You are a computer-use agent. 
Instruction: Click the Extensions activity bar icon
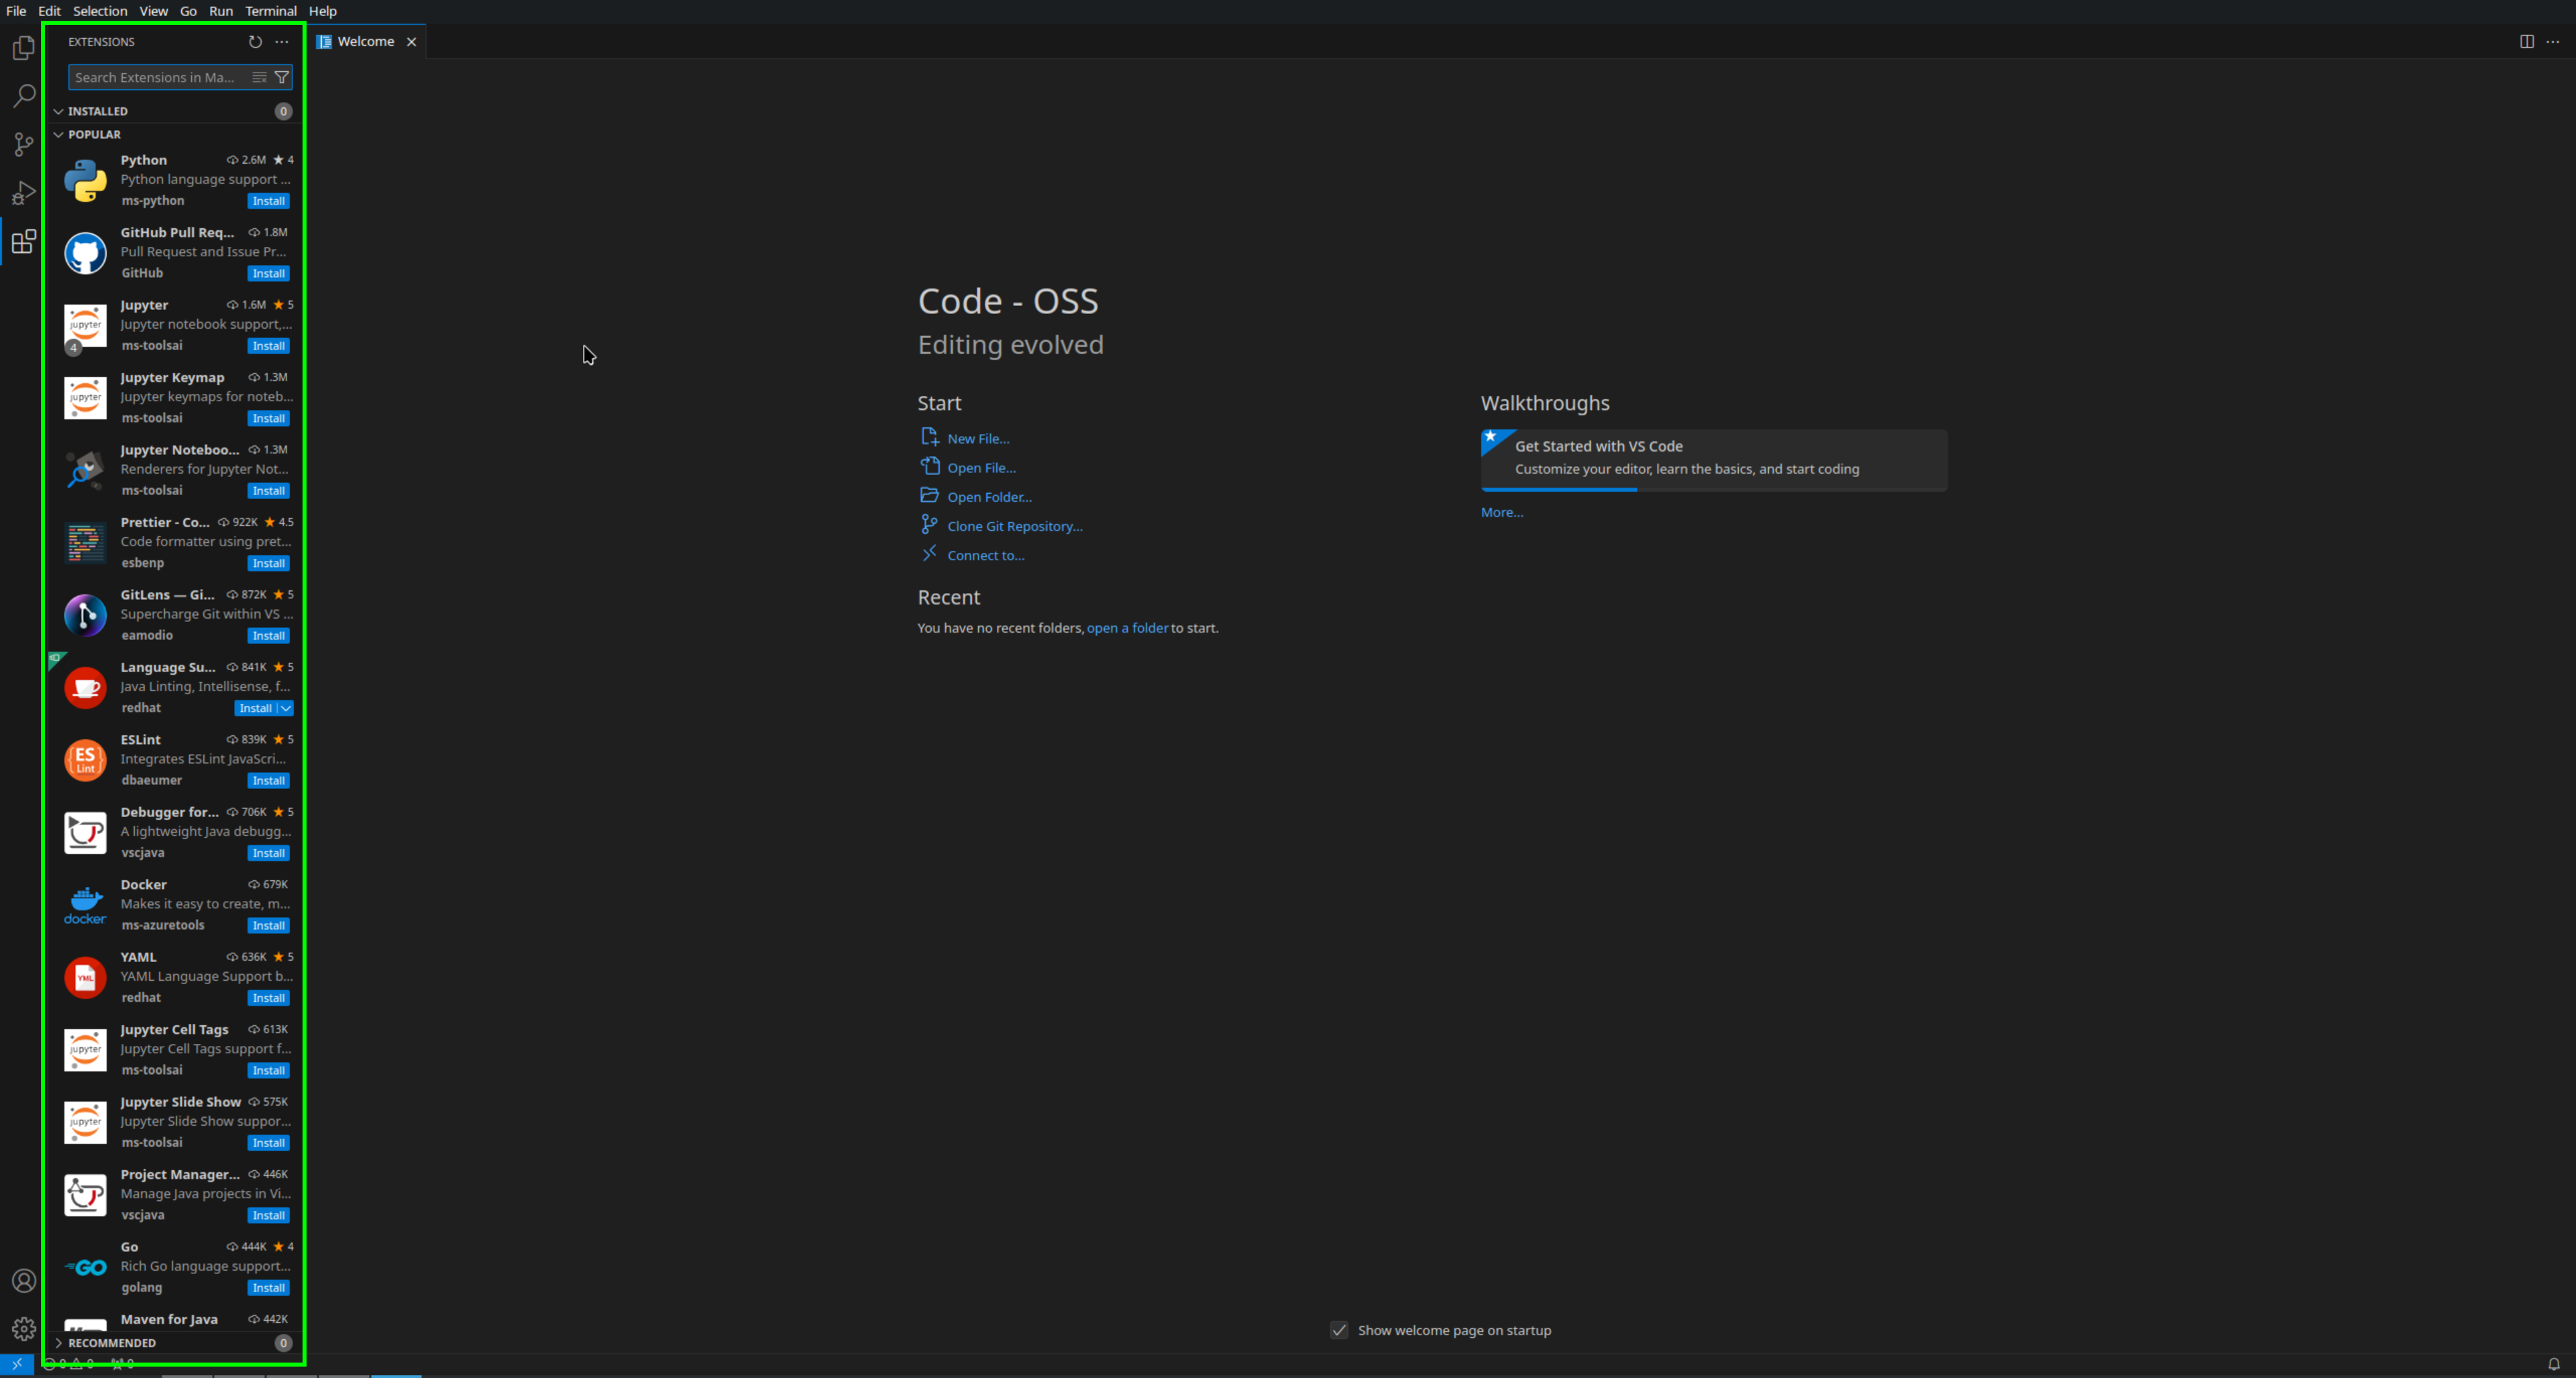(24, 241)
